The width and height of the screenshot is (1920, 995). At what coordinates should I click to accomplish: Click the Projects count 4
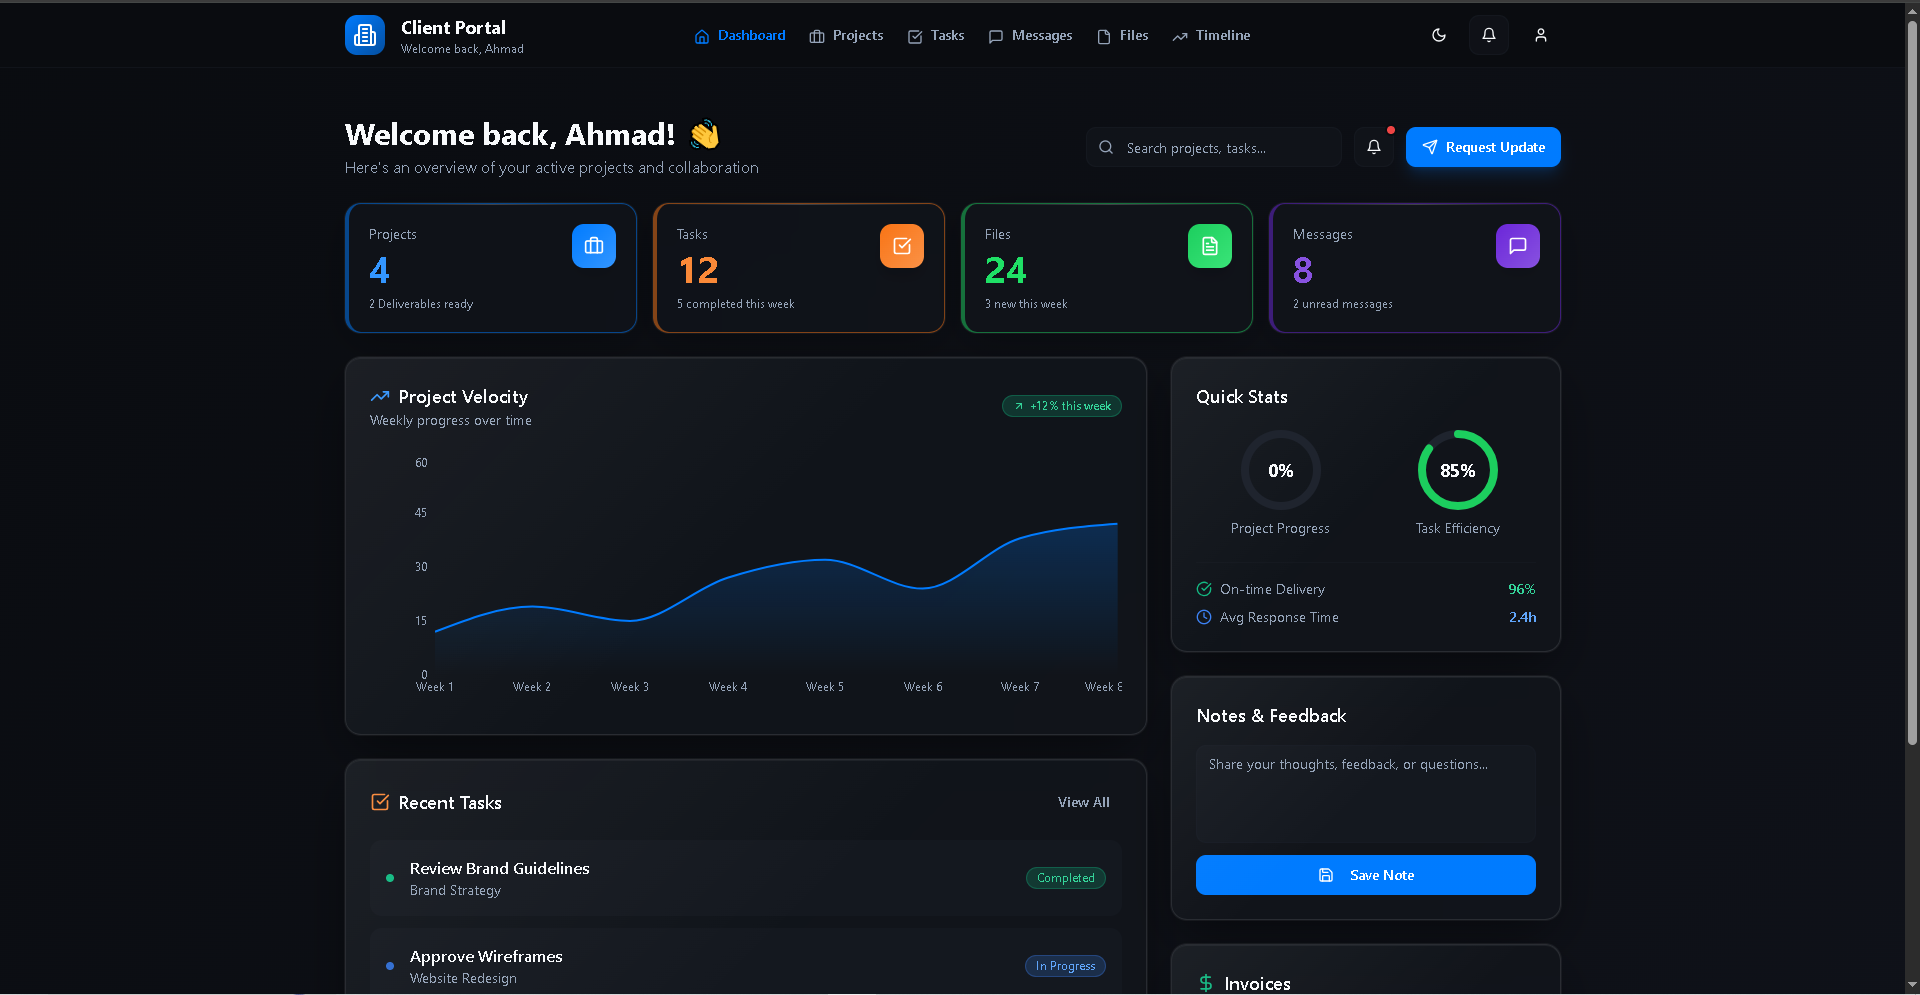click(379, 270)
